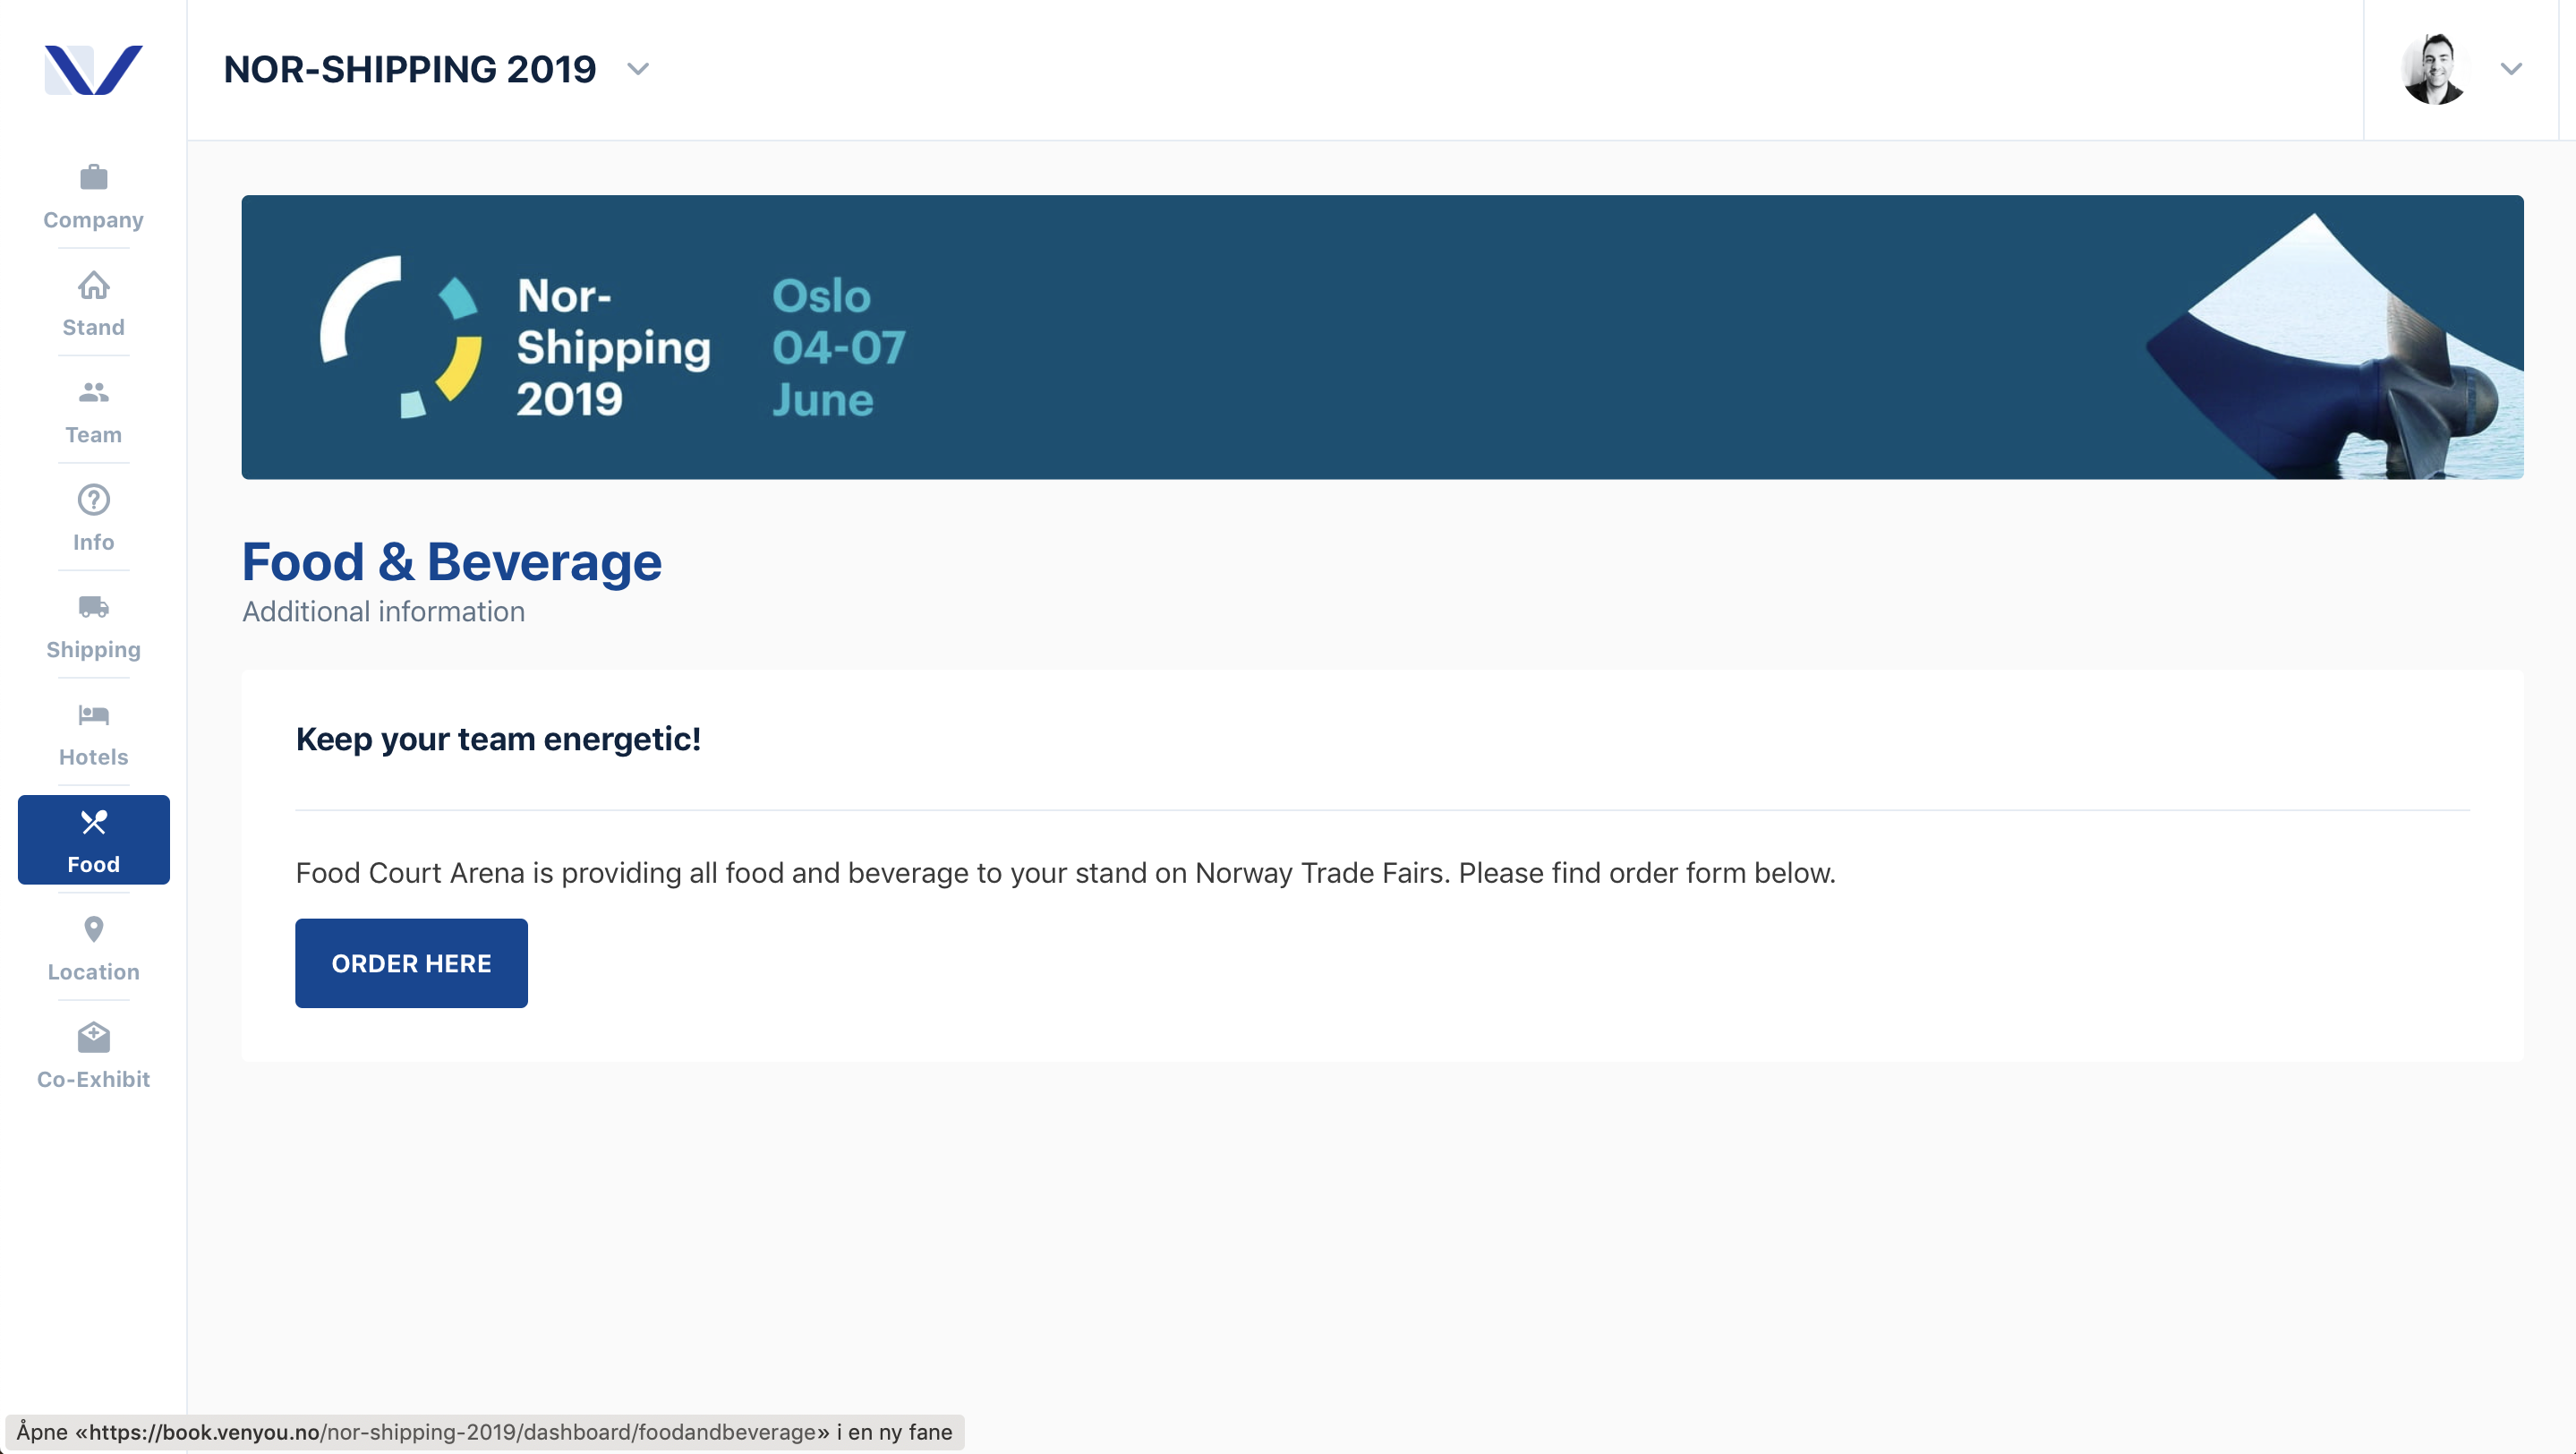Image resolution: width=2576 pixels, height=1454 pixels.
Task: Open the Team section label
Action: tap(93, 435)
